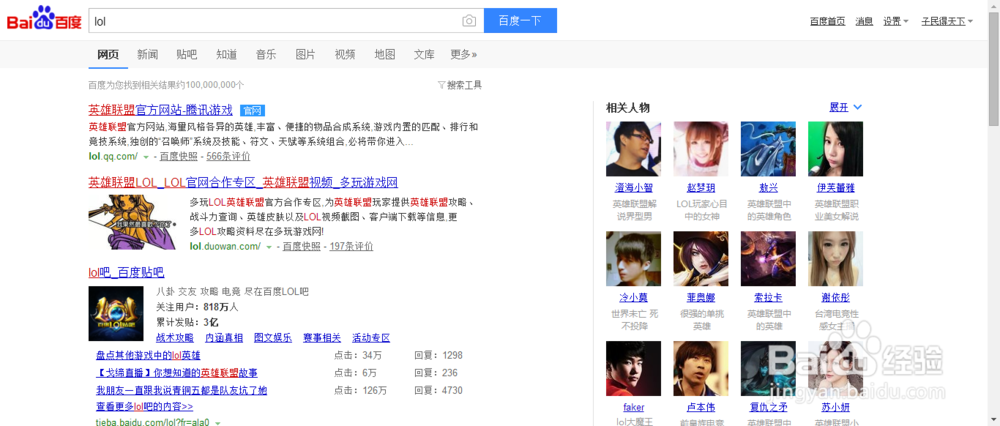
Task: View 百度快照 for lol.qq.com
Action: [178, 156]
